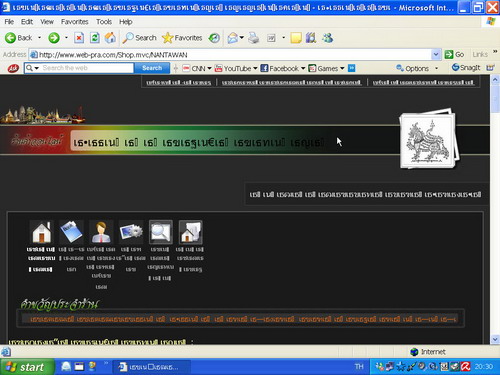The height and width of the screenshot is (375, 500).
Task: Click the photo with gear icon
Action: [x=131, y=232]
